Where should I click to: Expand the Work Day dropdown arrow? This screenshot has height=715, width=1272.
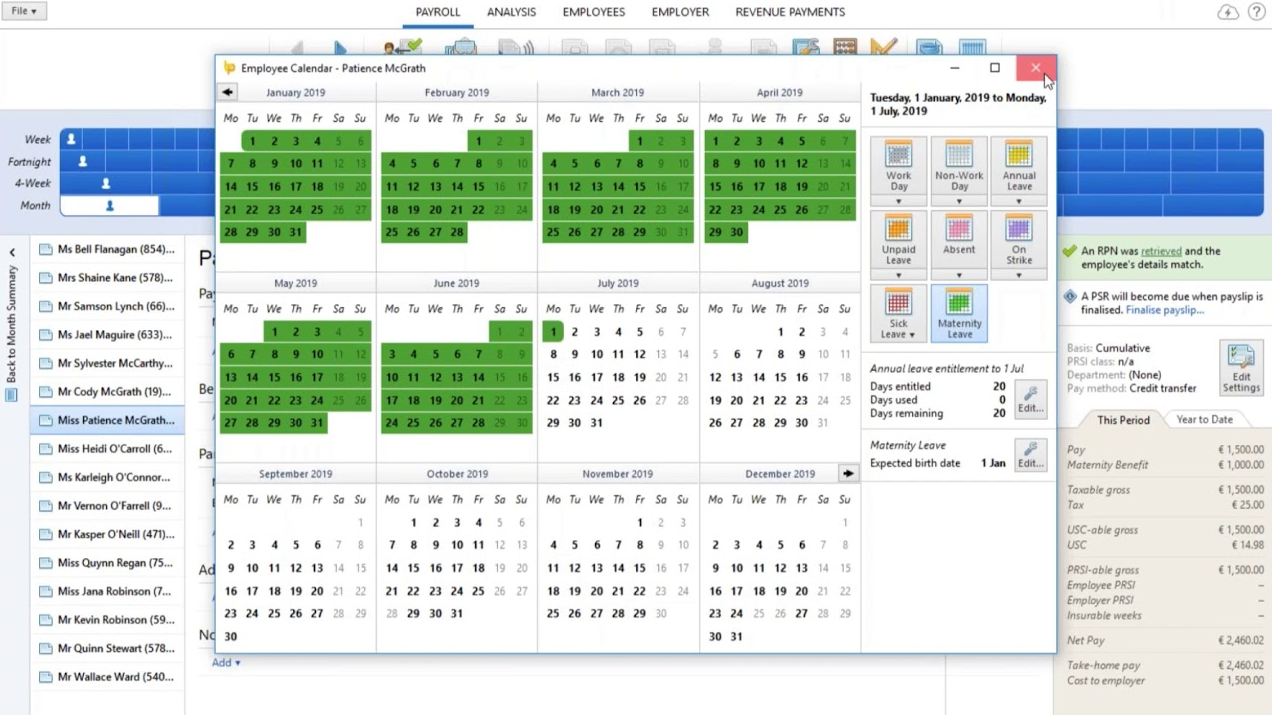pos(898,202)
